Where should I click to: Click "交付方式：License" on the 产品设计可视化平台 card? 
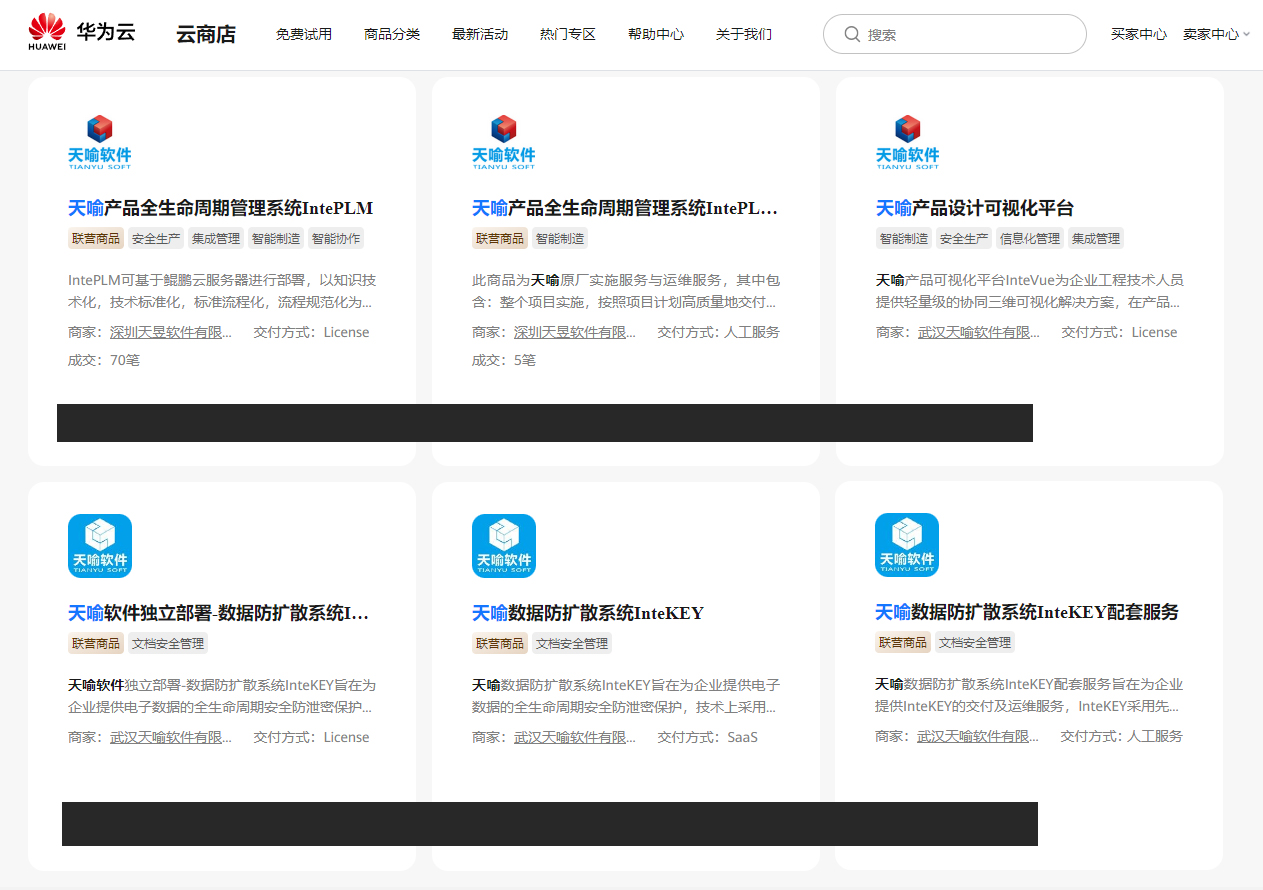click(1119, 332)
